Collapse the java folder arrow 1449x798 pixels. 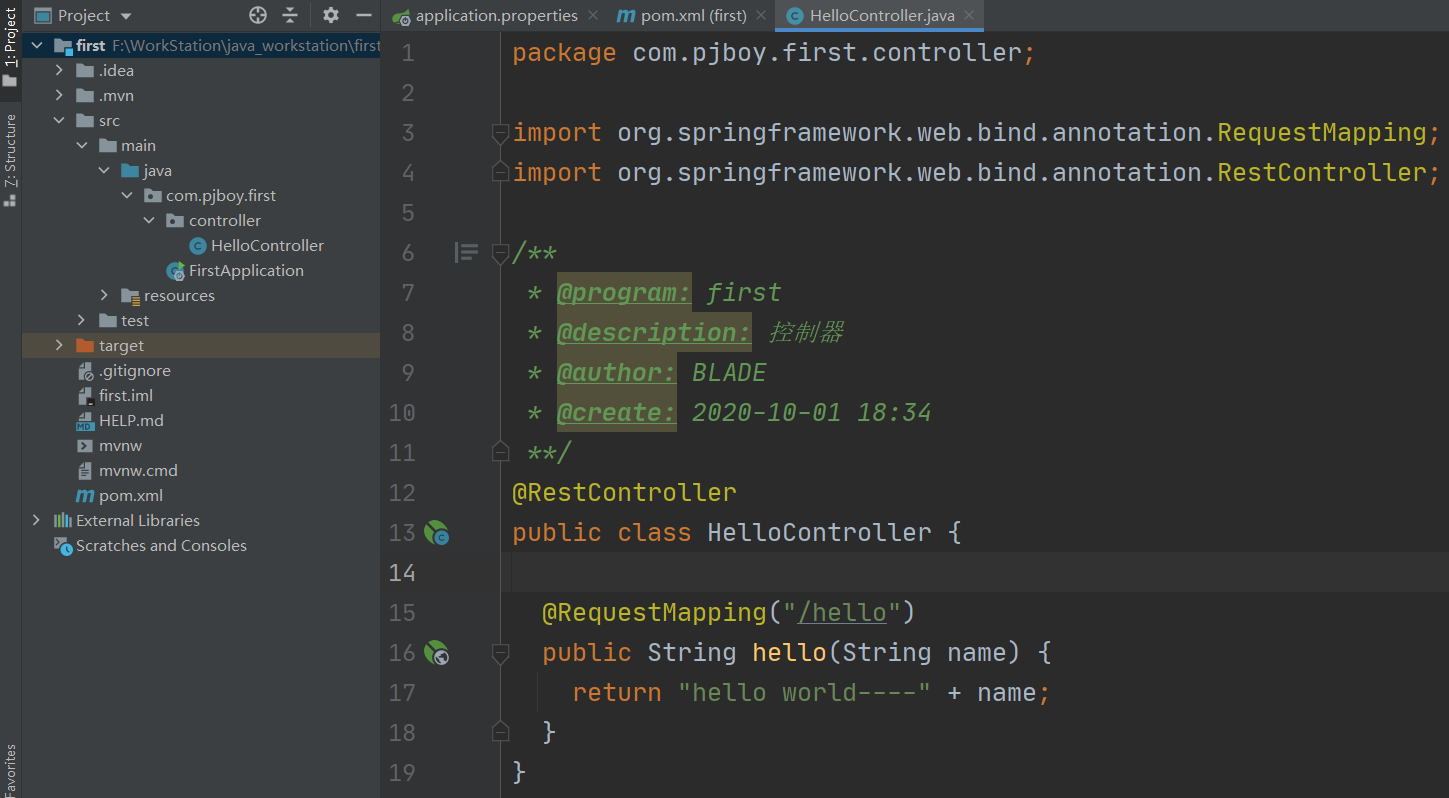click(x=104, y=170)
